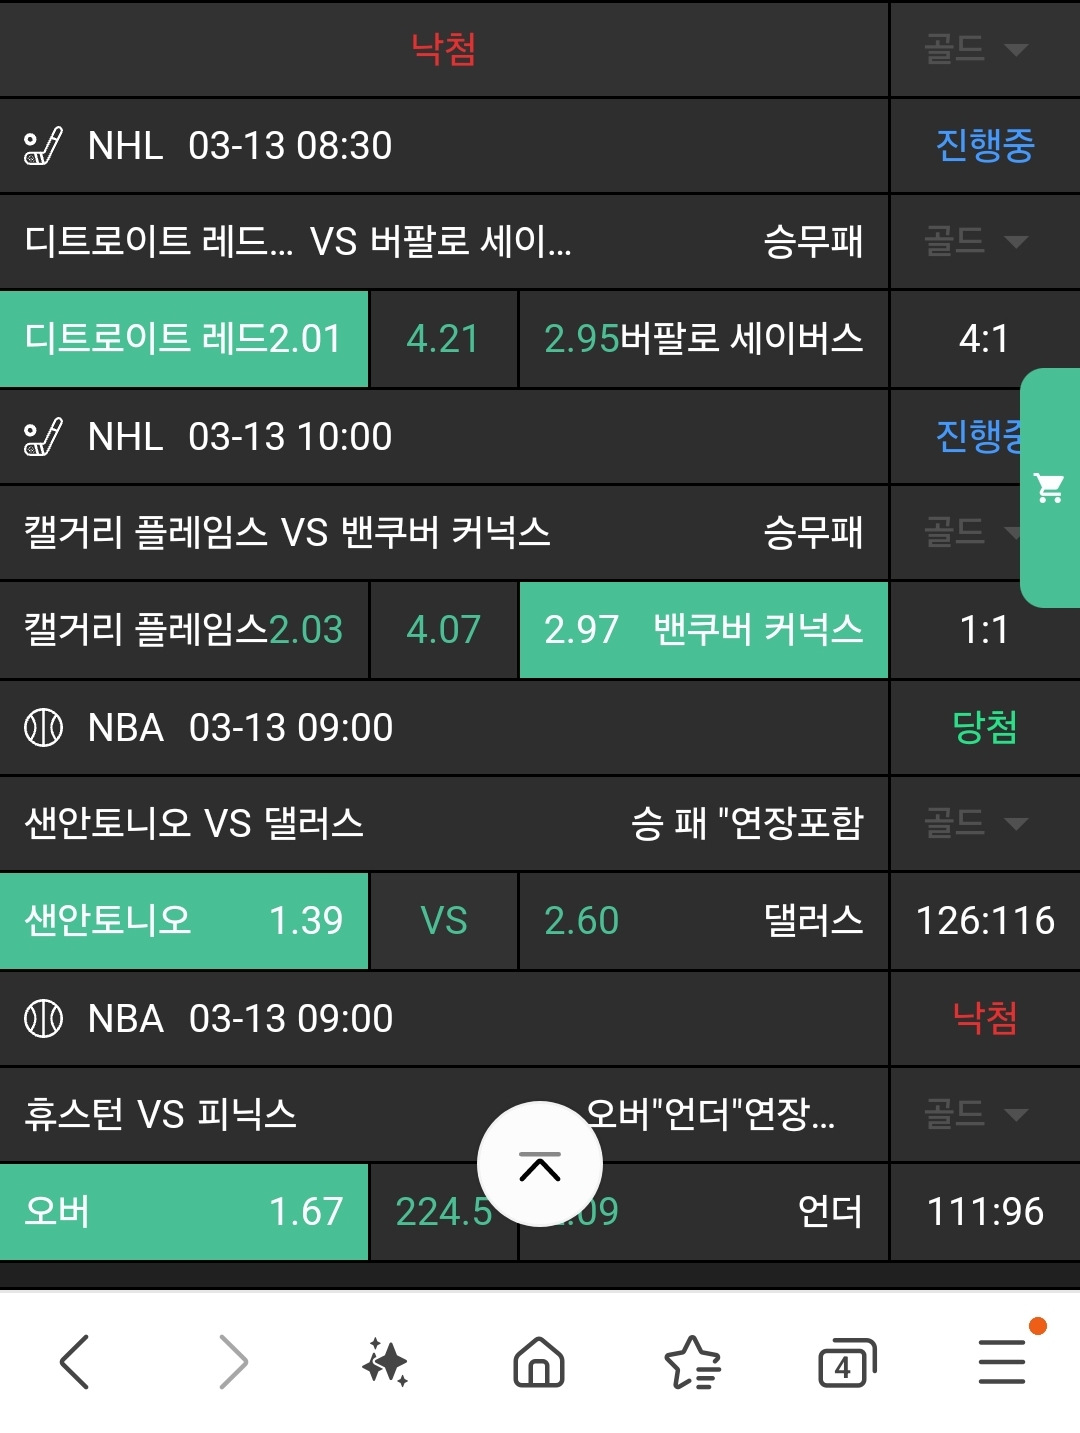
Task: Tap the browser forward arrow
Action: (x=232, y=1361)
